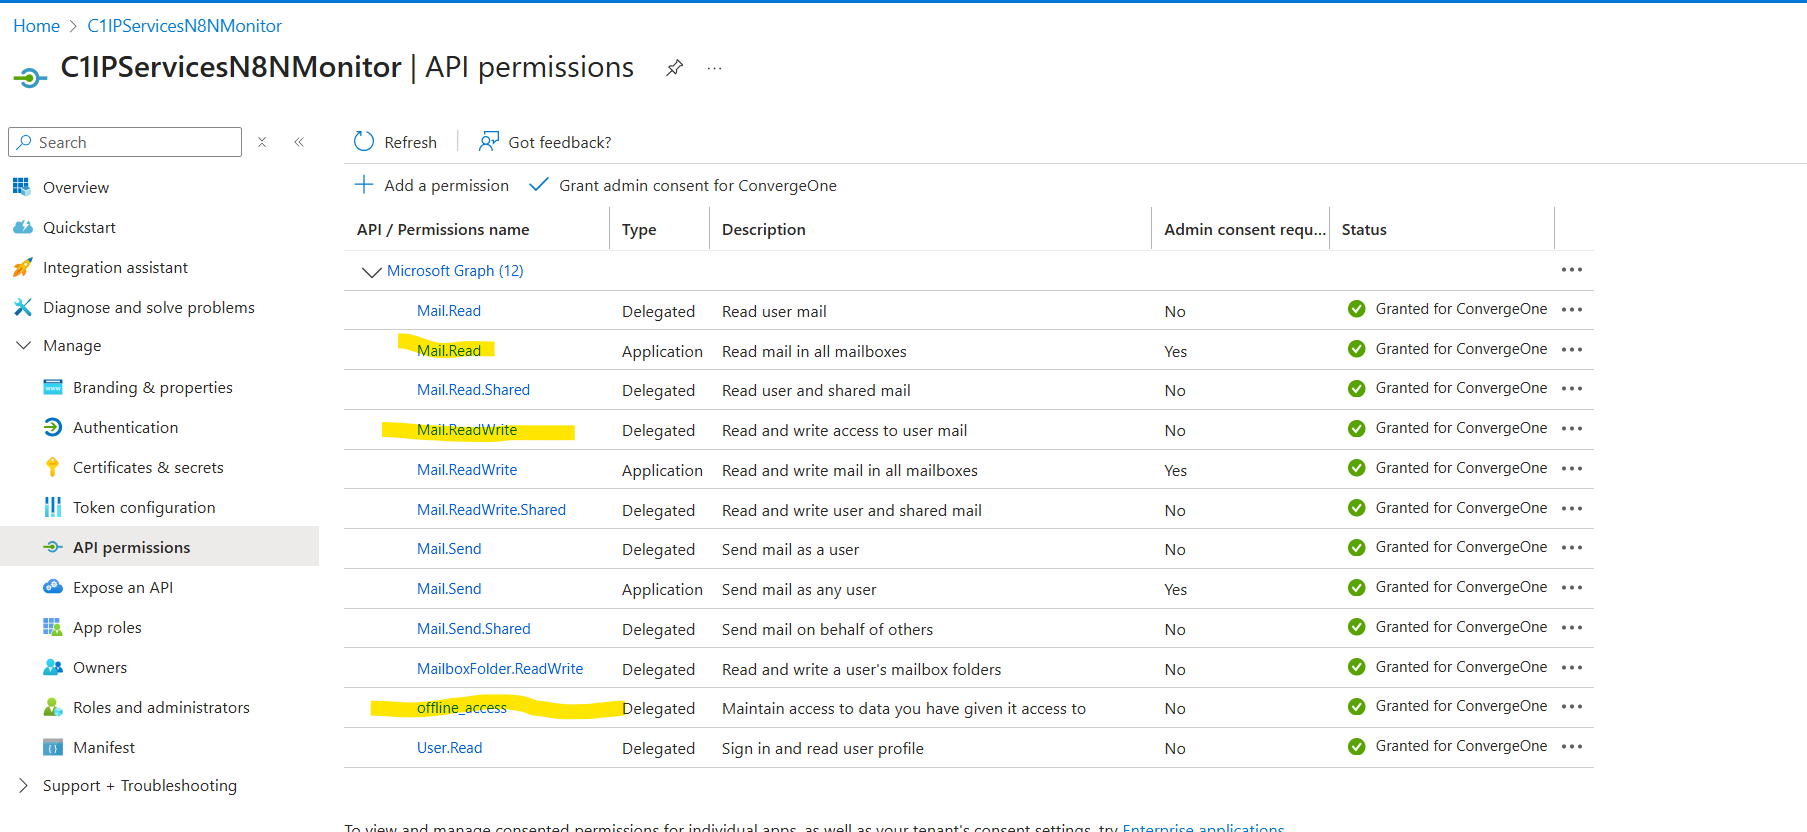Viewport: 1807px width, 832px height.
Task: Open the ellipsis menu for the Read user mail row
Action: click(x=1572, y=309)
